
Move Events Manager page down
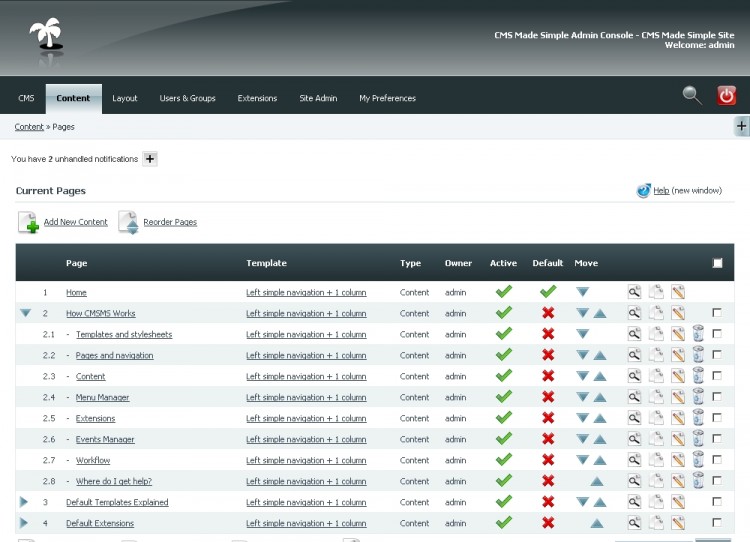pyautogui.click(x=582, y=439)
